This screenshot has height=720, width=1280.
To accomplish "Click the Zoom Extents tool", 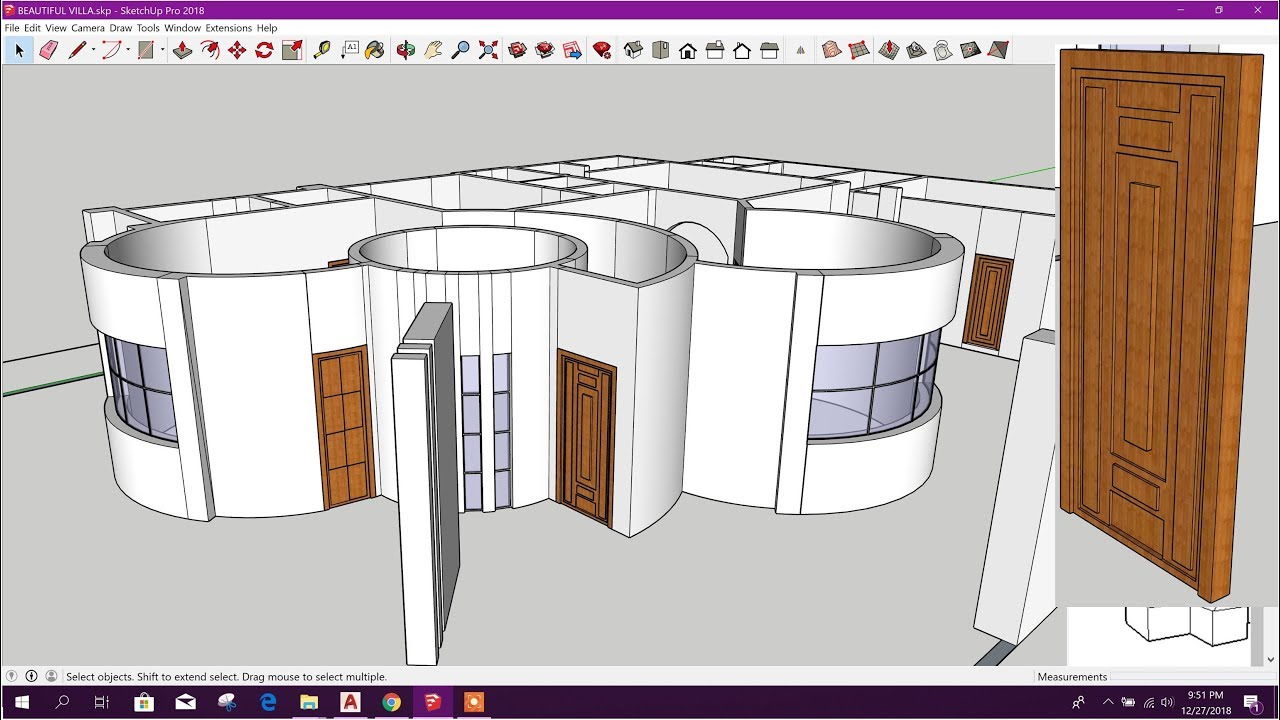I will click(488, 50).
